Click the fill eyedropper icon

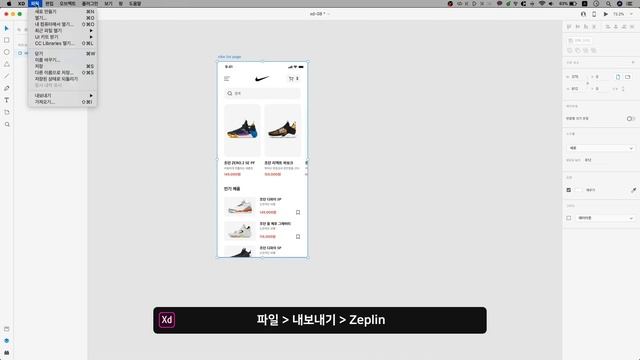click(x=633, y=190)
